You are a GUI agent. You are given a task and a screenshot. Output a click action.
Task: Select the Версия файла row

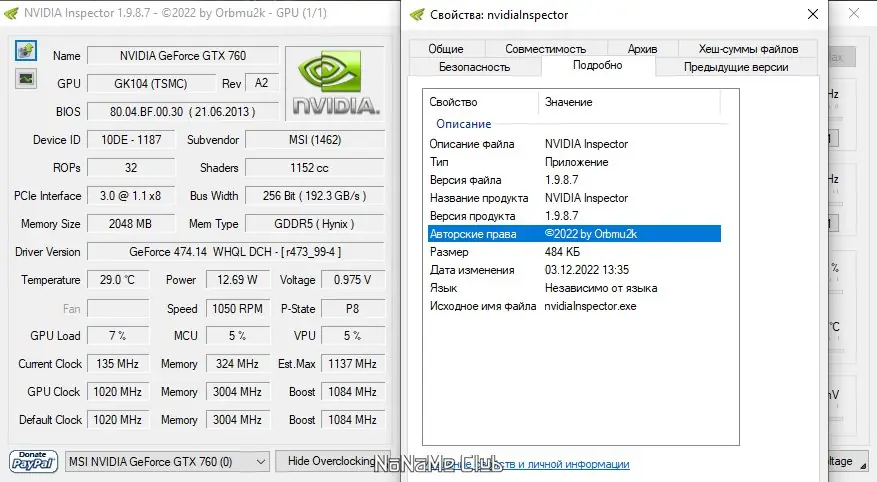(574, 180)
